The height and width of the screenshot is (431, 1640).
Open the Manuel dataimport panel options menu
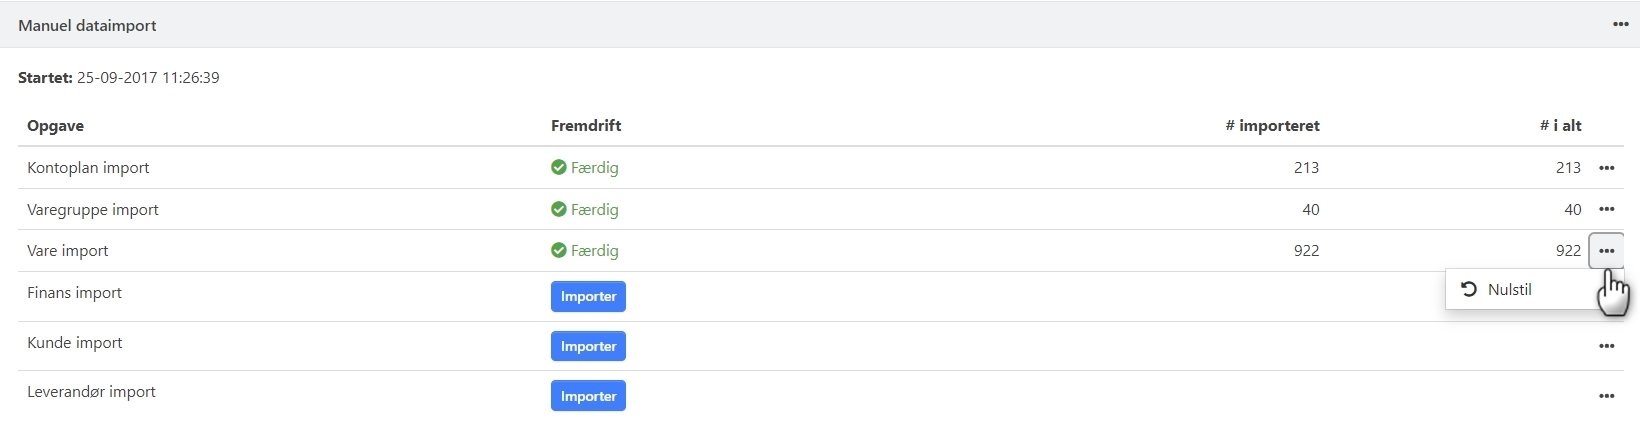point(1620,25)
